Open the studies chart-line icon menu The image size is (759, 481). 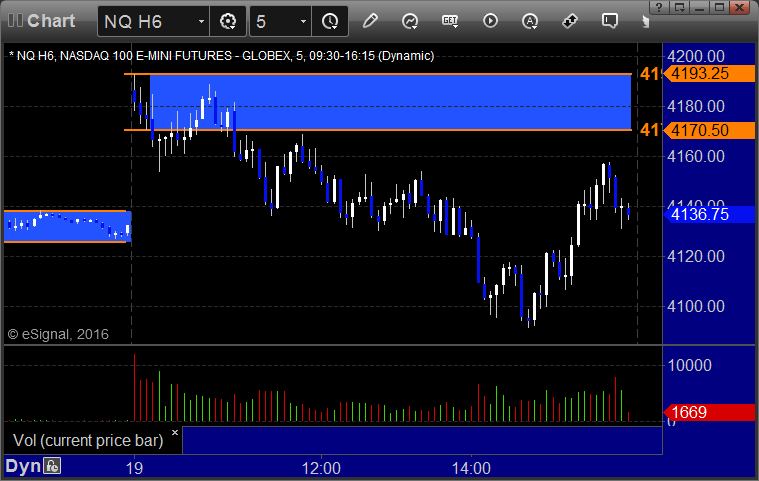point(410,21)
